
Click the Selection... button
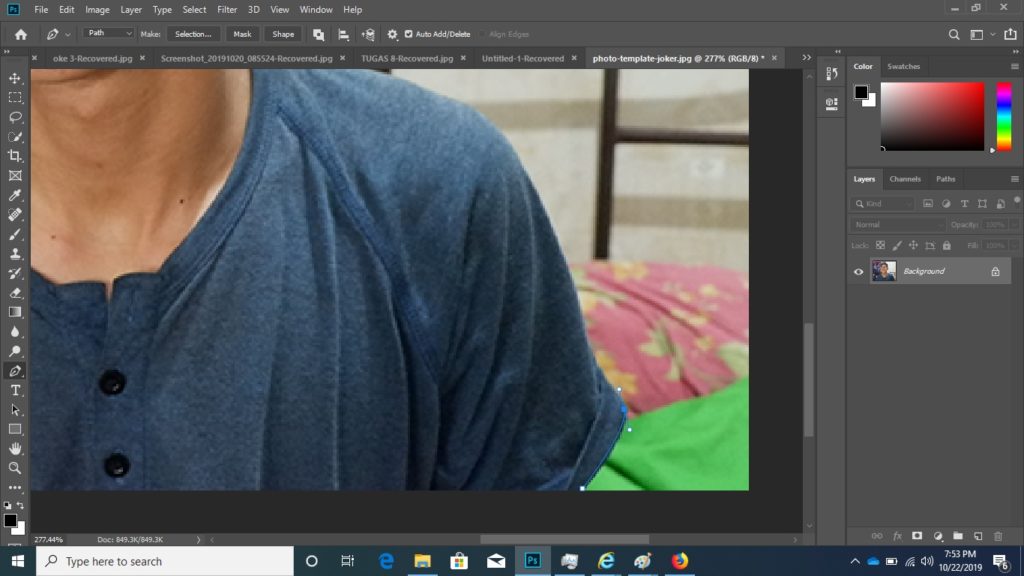coord(193,34)
